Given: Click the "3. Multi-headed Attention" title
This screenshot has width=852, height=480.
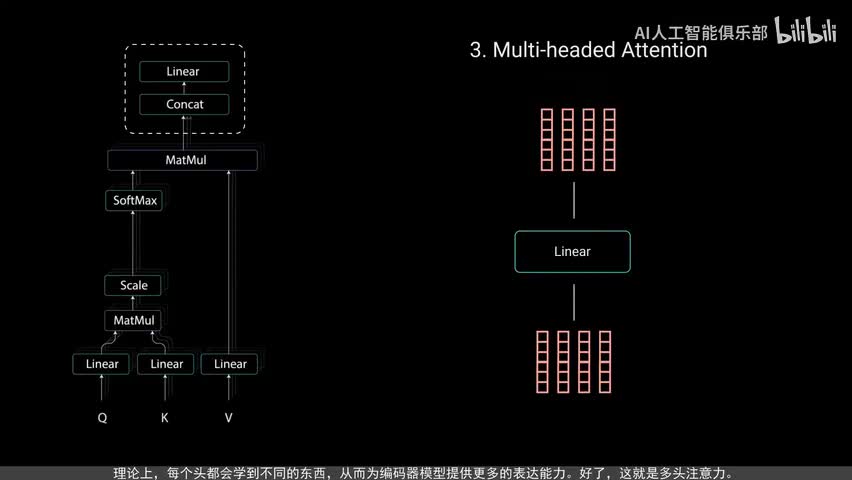Looking at the screenshot, I should click(588, 50).
